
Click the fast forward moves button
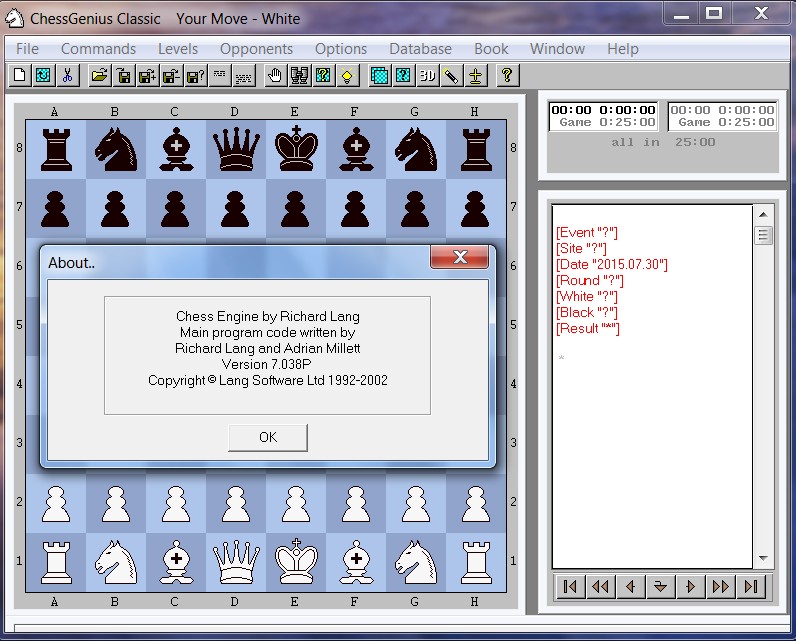(x=721, y=587)
